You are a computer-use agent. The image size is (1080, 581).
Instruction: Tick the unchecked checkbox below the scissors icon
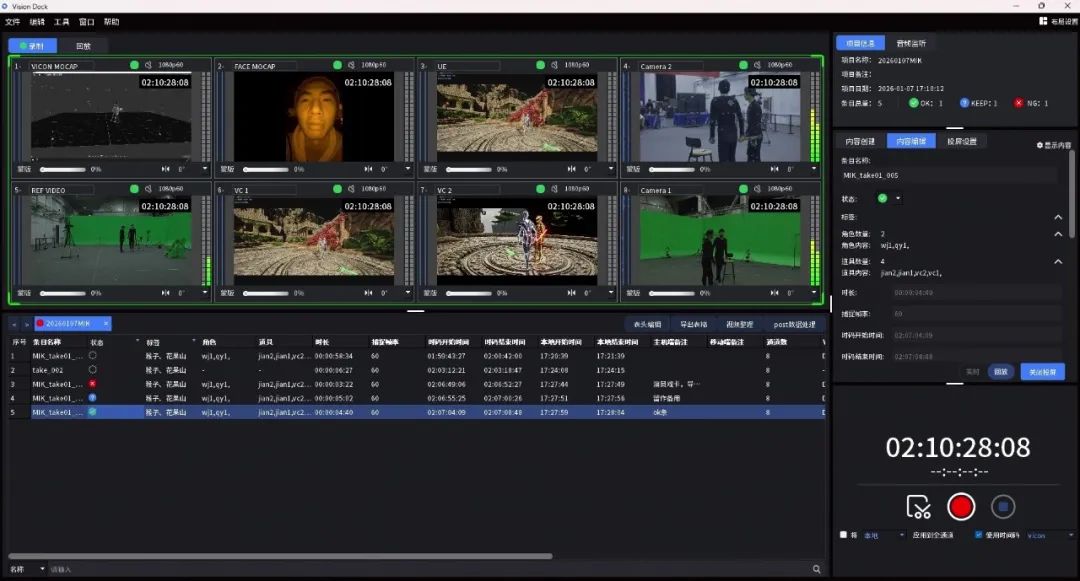coord(843,535)
